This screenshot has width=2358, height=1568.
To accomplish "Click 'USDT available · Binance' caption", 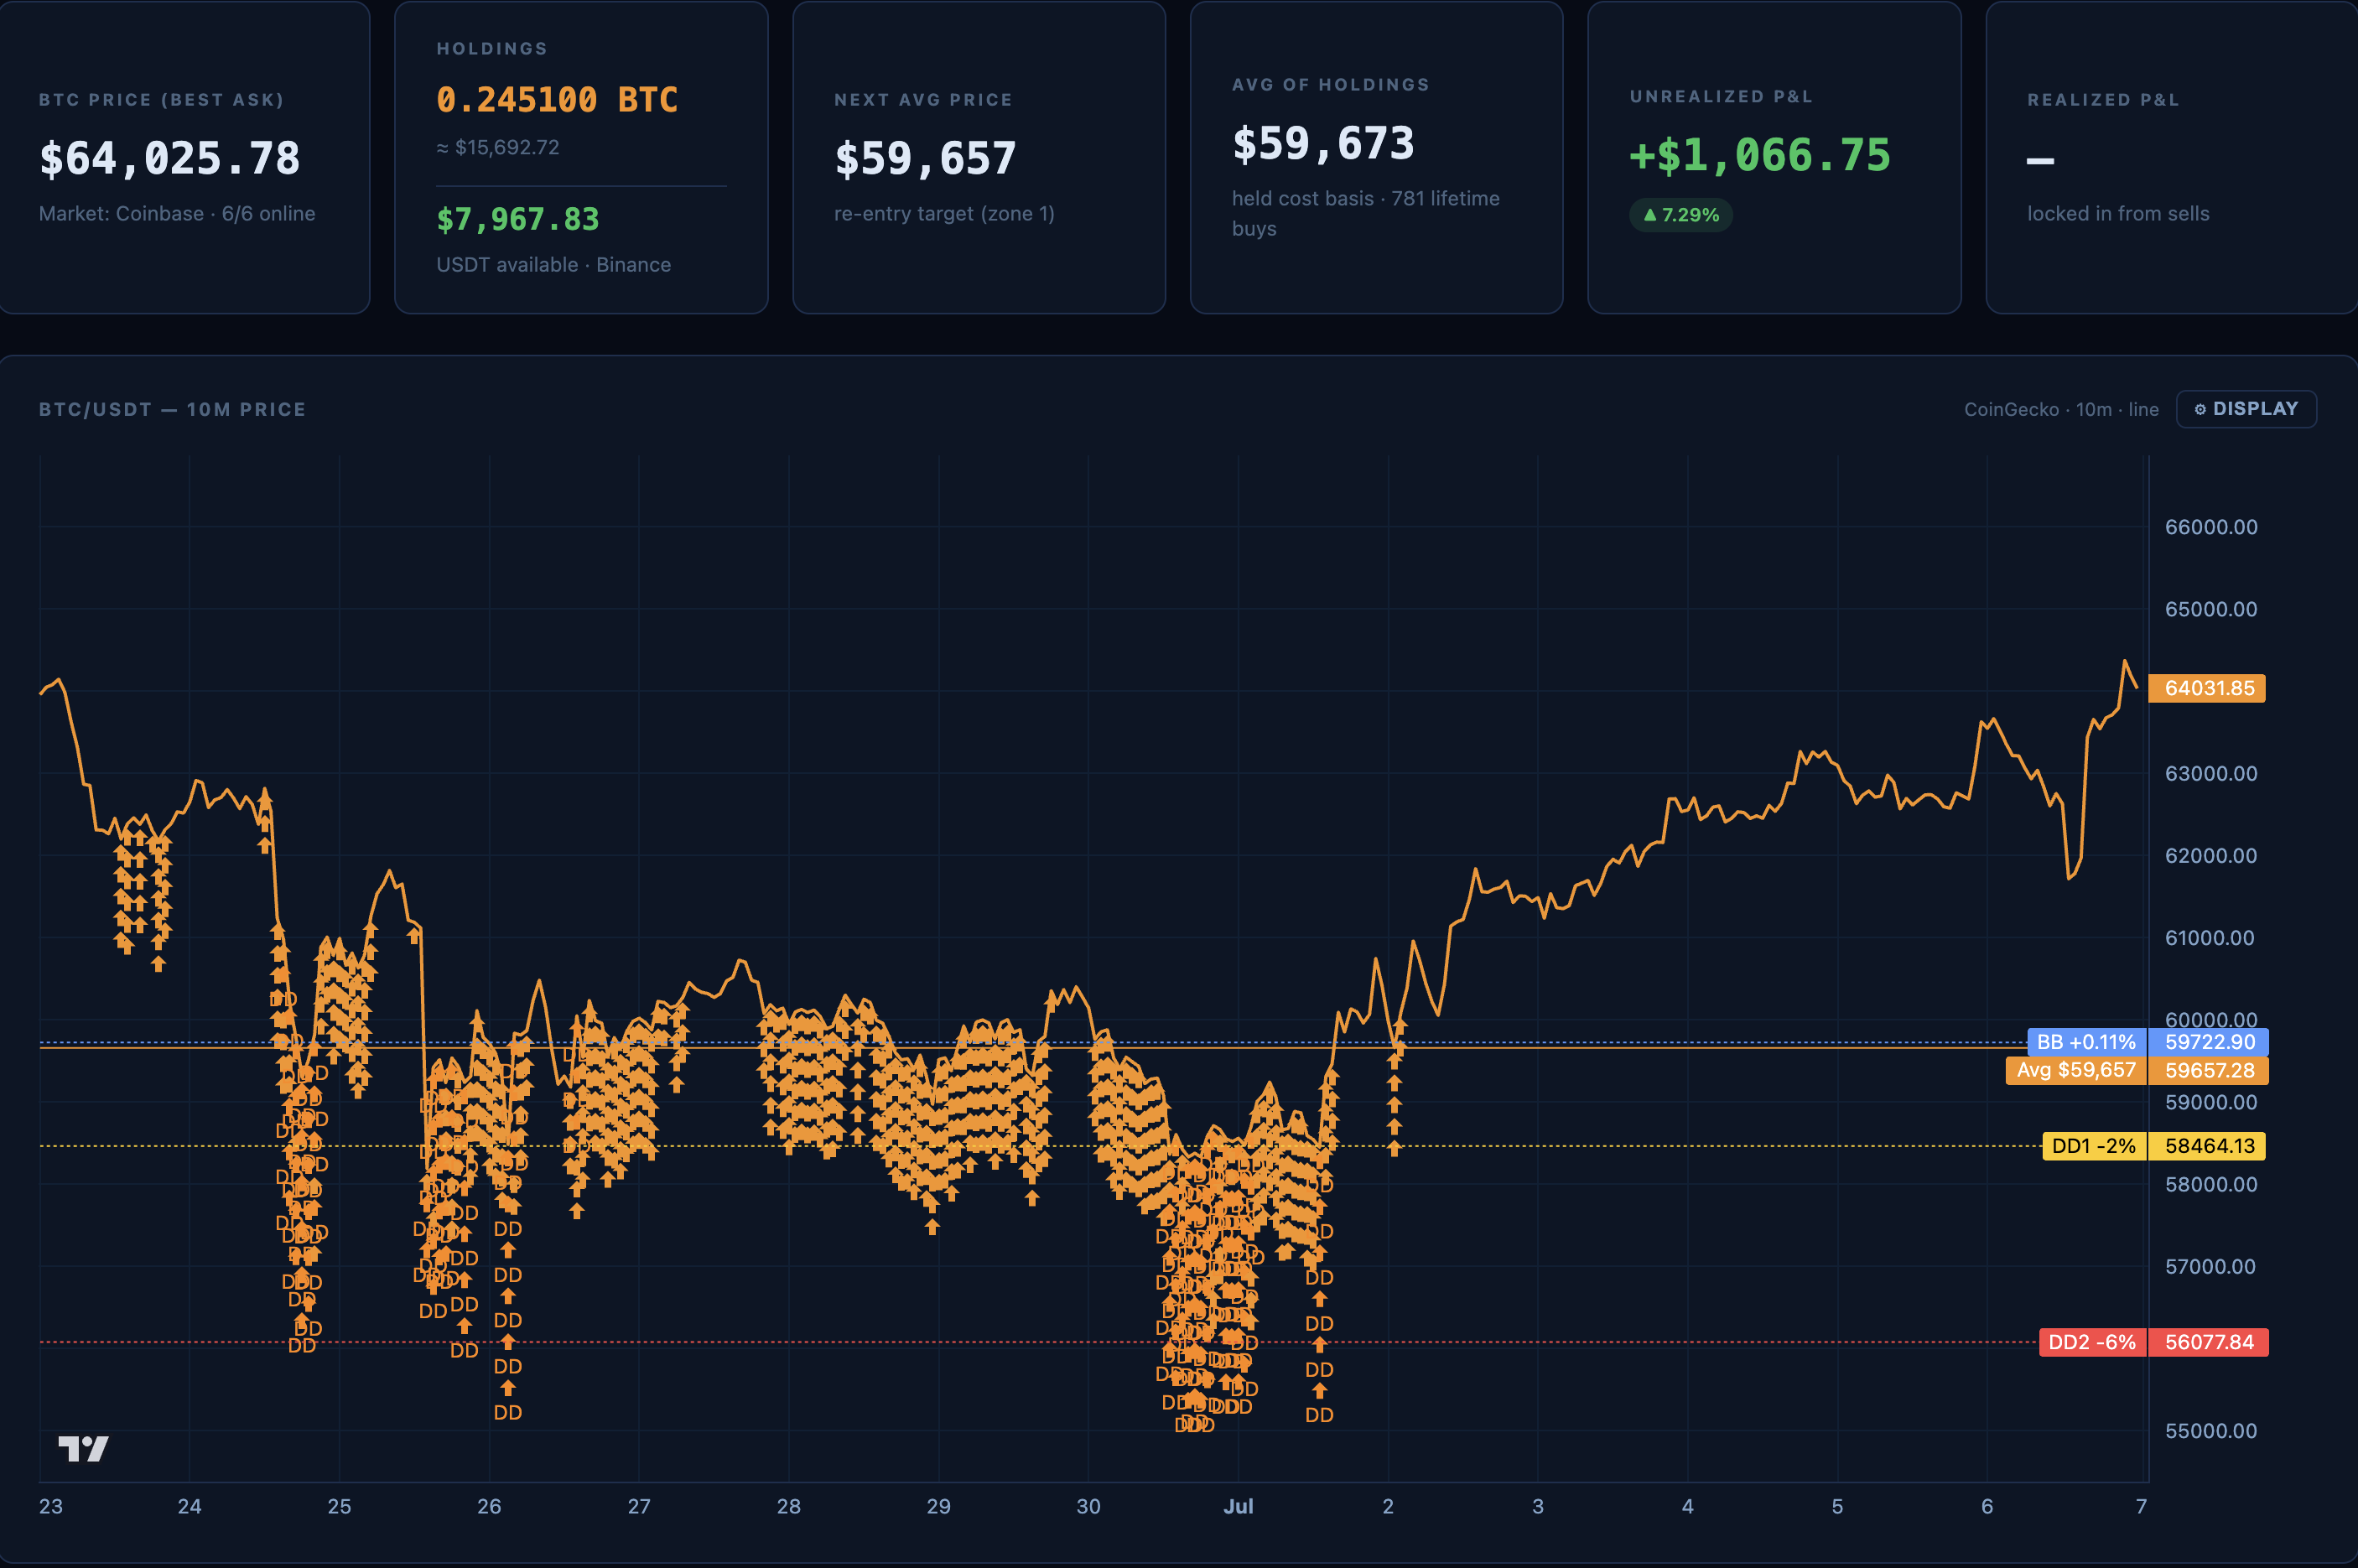I will (x=553, y=264).
